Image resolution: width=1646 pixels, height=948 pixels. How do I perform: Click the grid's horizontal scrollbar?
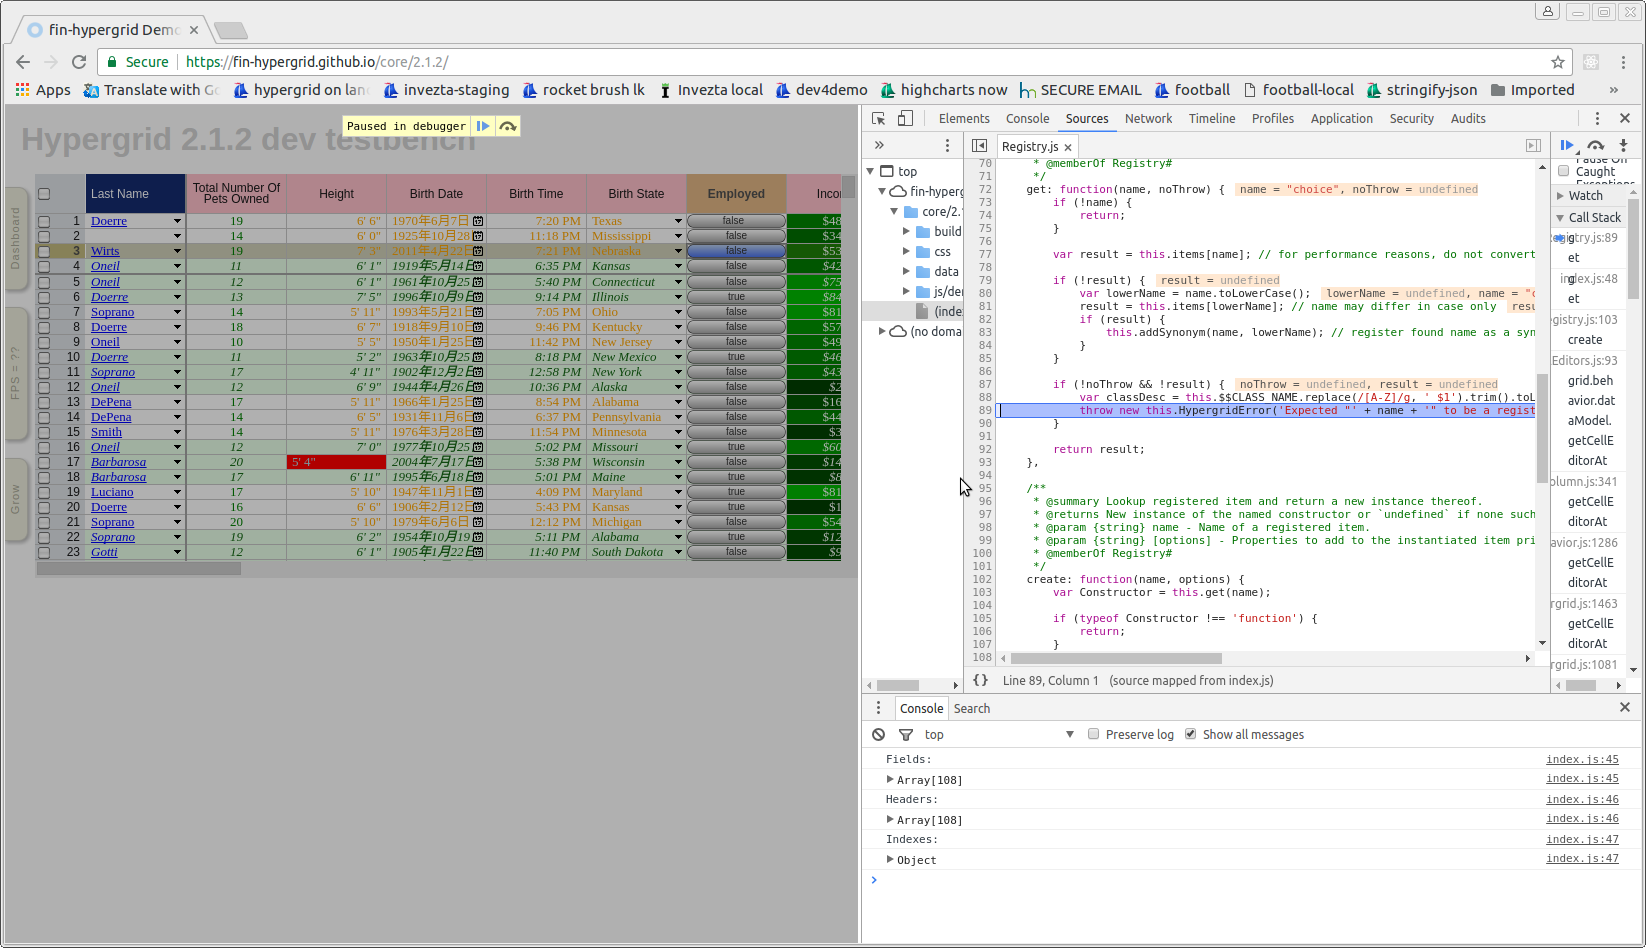140,568
